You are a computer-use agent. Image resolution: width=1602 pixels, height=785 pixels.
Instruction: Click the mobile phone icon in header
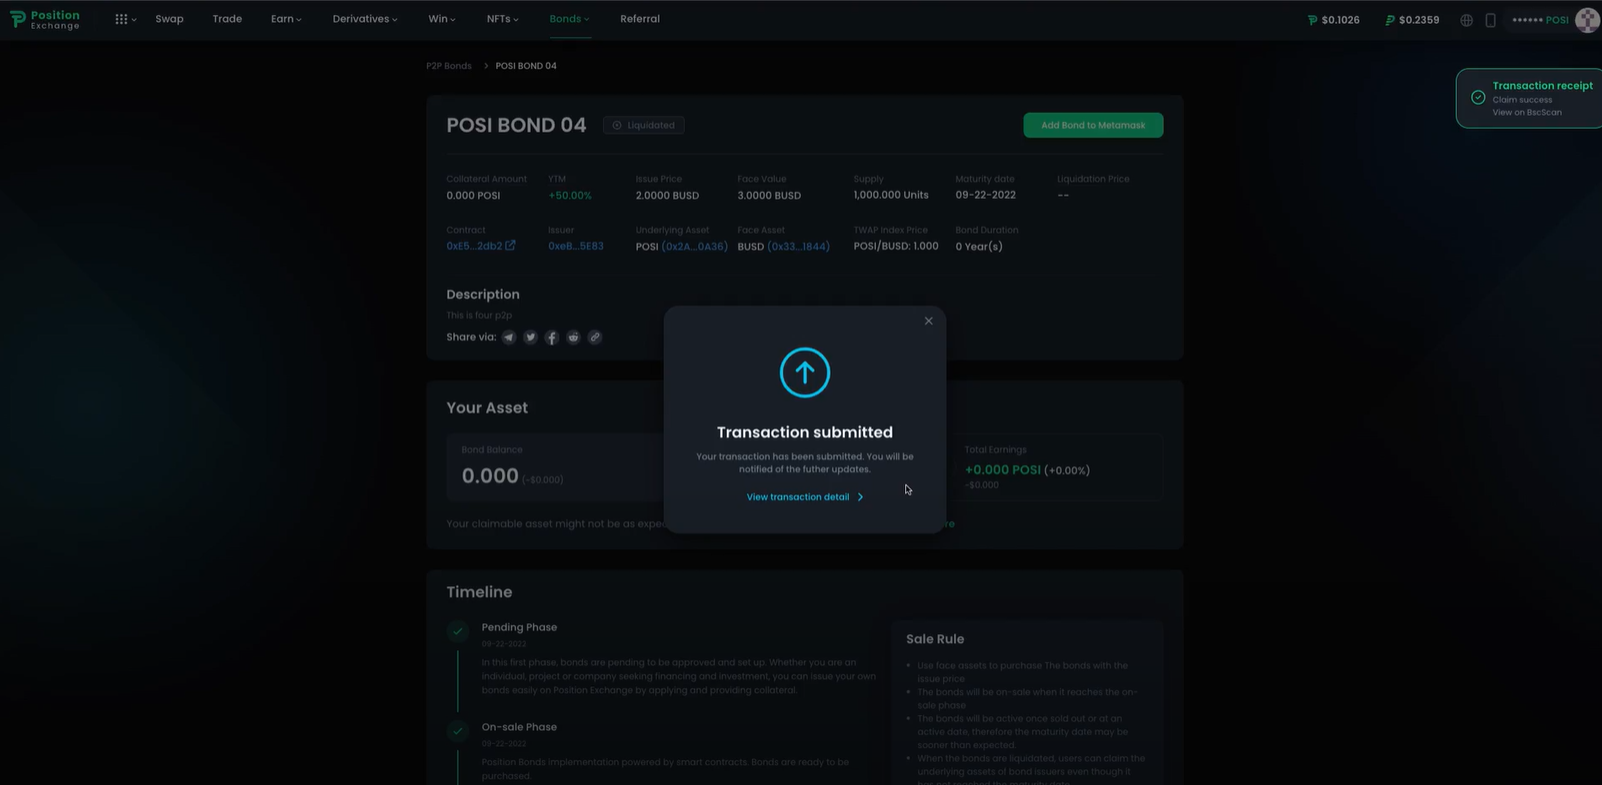[1490, 20]
